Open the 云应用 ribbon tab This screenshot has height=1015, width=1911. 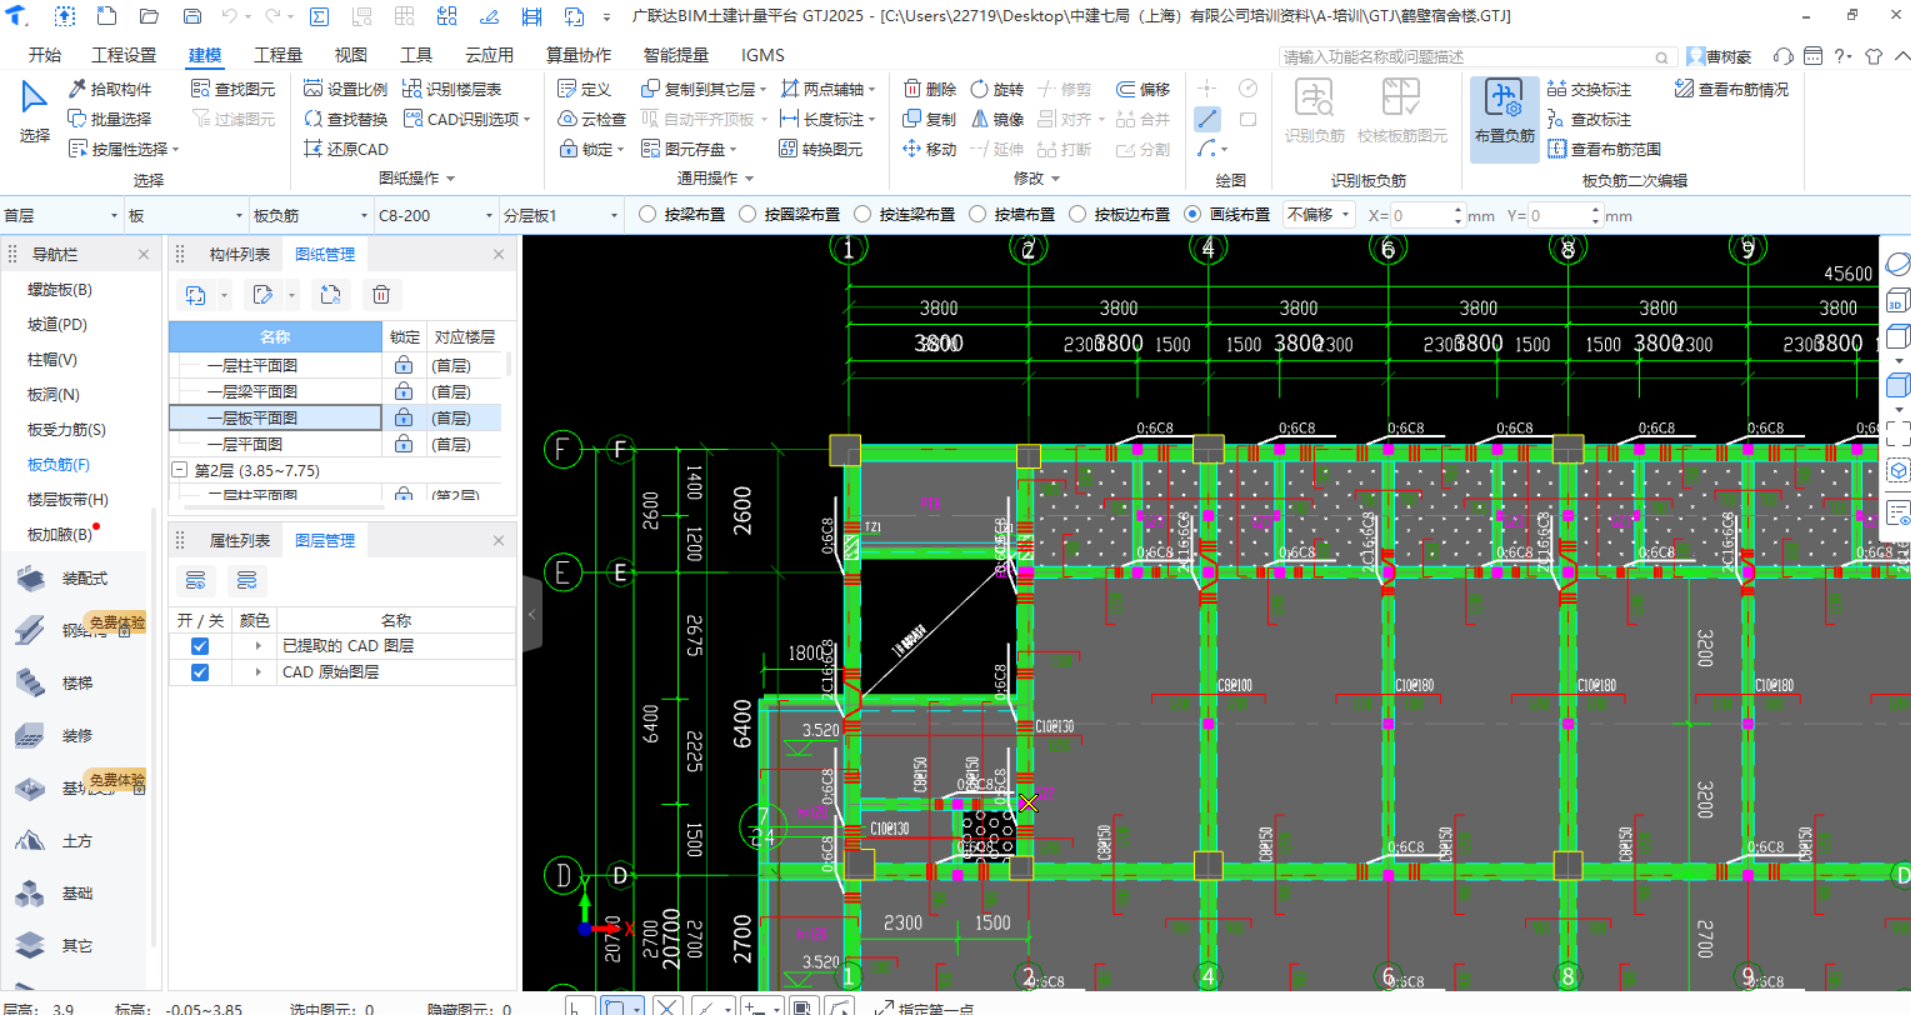489,55
